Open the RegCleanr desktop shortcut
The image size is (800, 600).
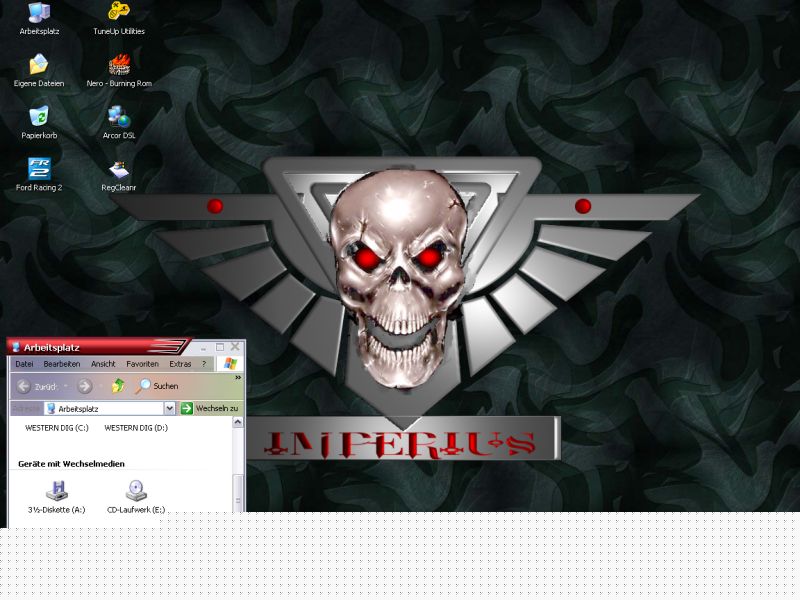tap(119, 175)
